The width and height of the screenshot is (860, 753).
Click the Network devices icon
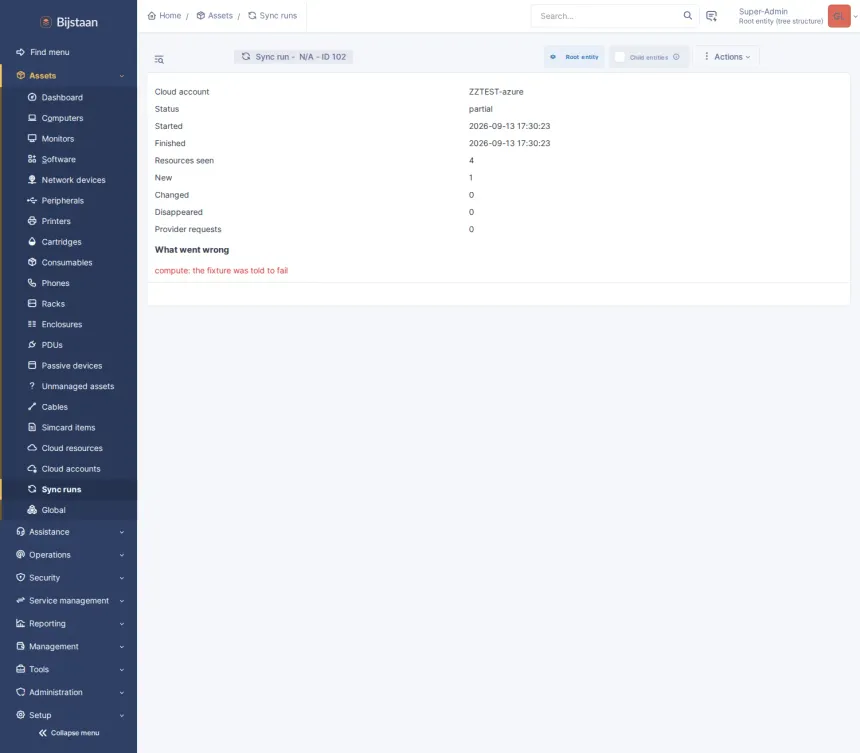click(32, 180)
